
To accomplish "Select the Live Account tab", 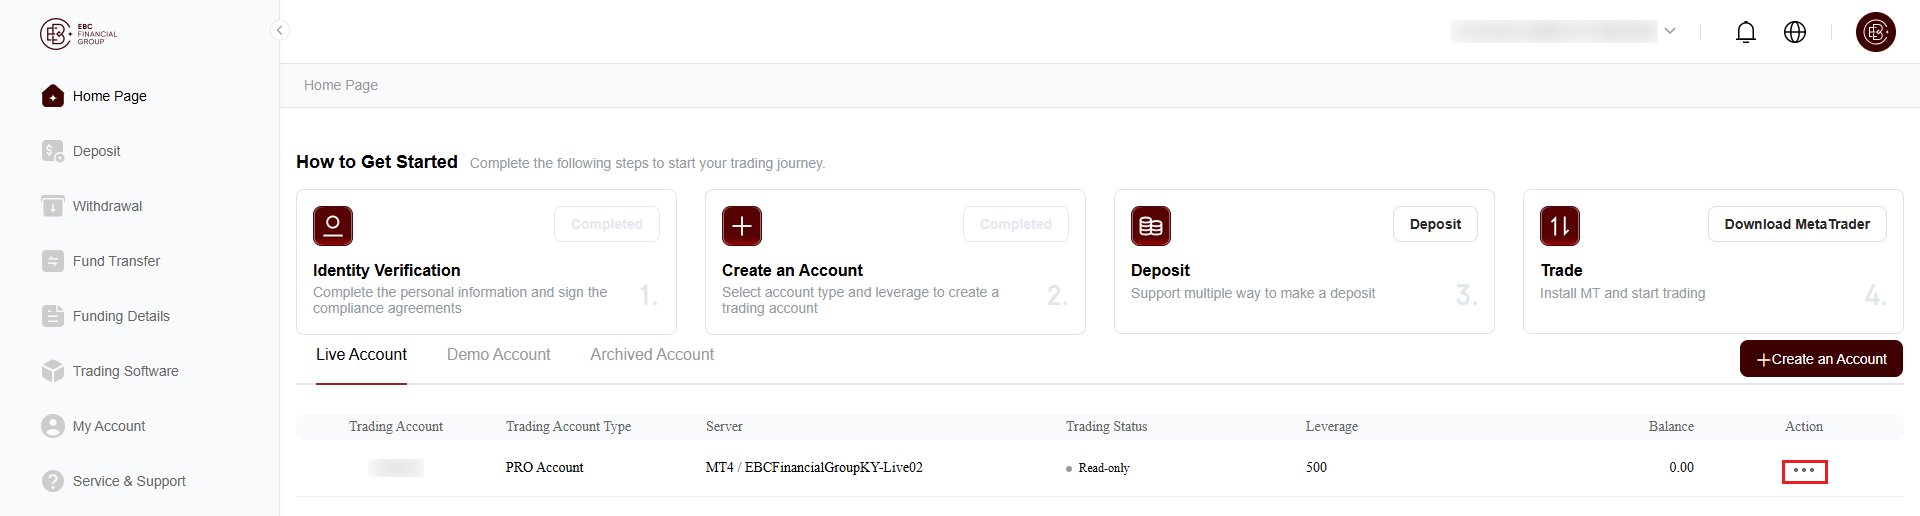I will click(x=361, y=355).
